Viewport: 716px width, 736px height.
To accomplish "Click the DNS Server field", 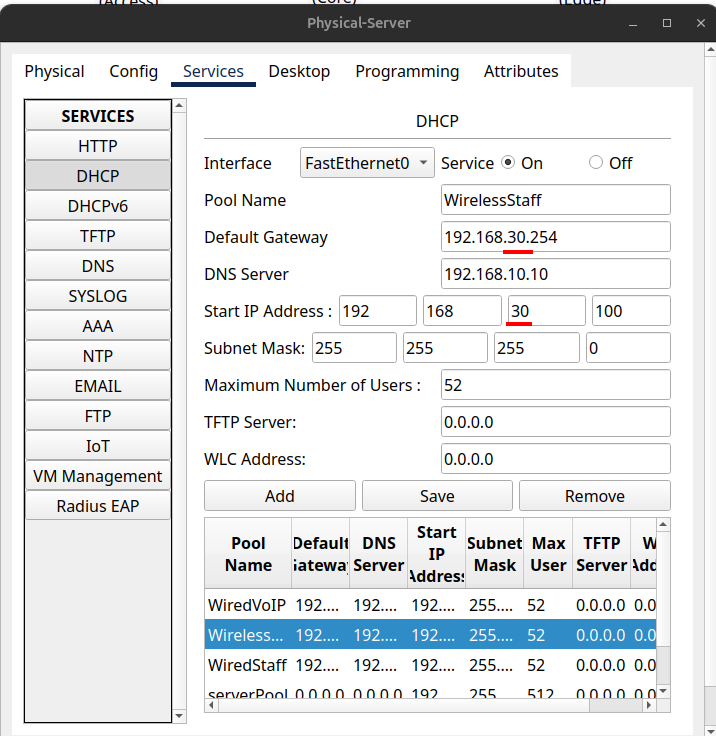I will 555,274.
